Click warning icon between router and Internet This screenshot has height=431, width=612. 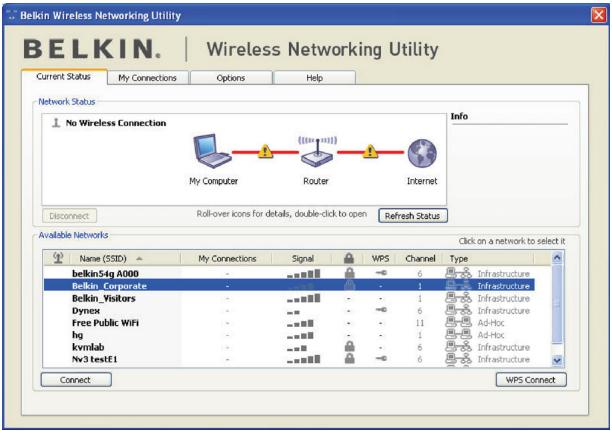point(370,151)
